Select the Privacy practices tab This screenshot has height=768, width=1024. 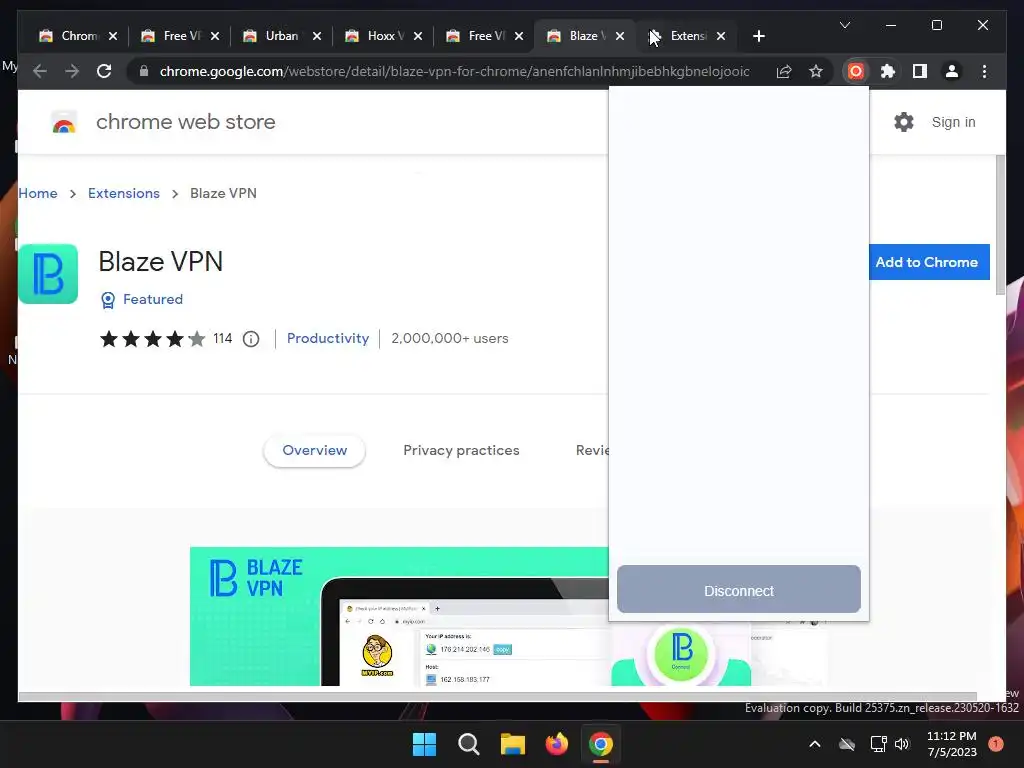[461, 451]
